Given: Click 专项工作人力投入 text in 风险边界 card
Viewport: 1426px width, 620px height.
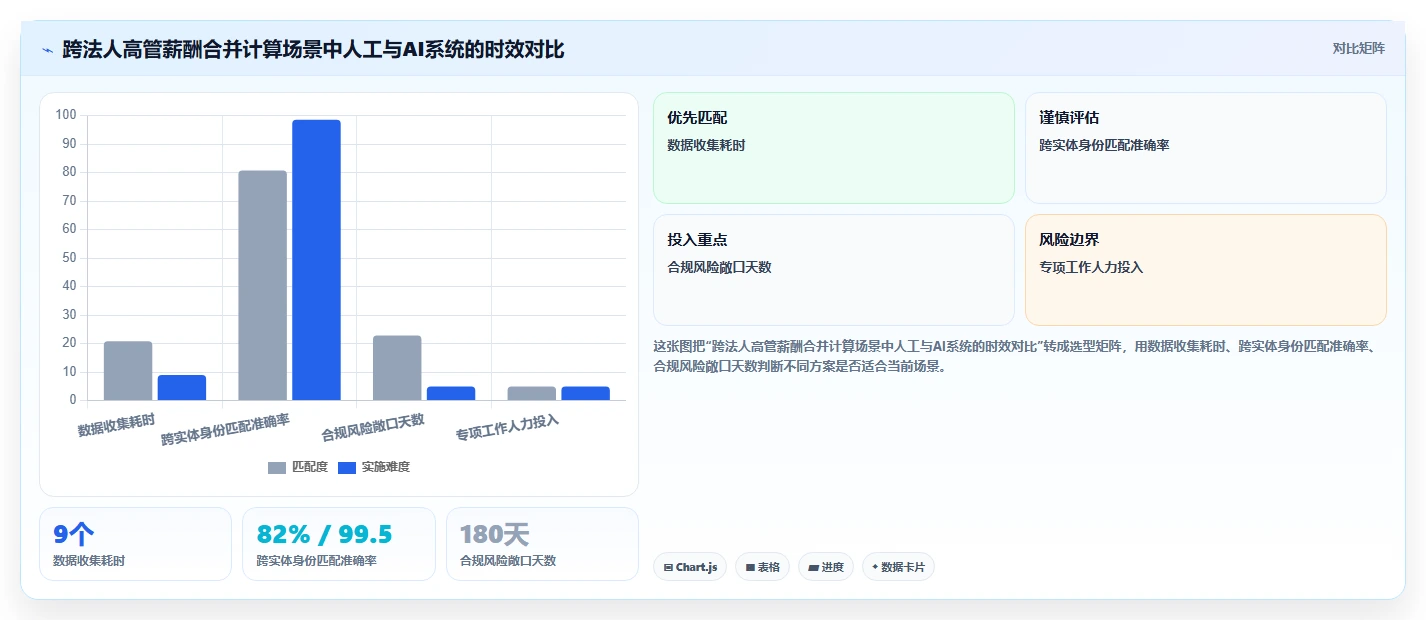Looking at the screenshot, I should coord(1091,267).
